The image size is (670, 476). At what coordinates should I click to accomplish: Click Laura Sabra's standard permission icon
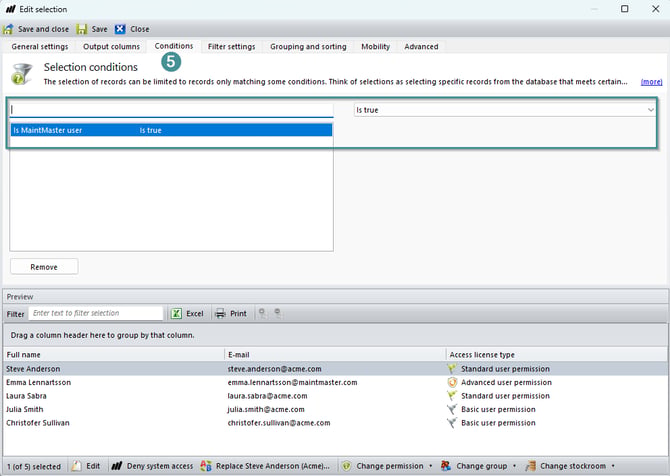452,396
